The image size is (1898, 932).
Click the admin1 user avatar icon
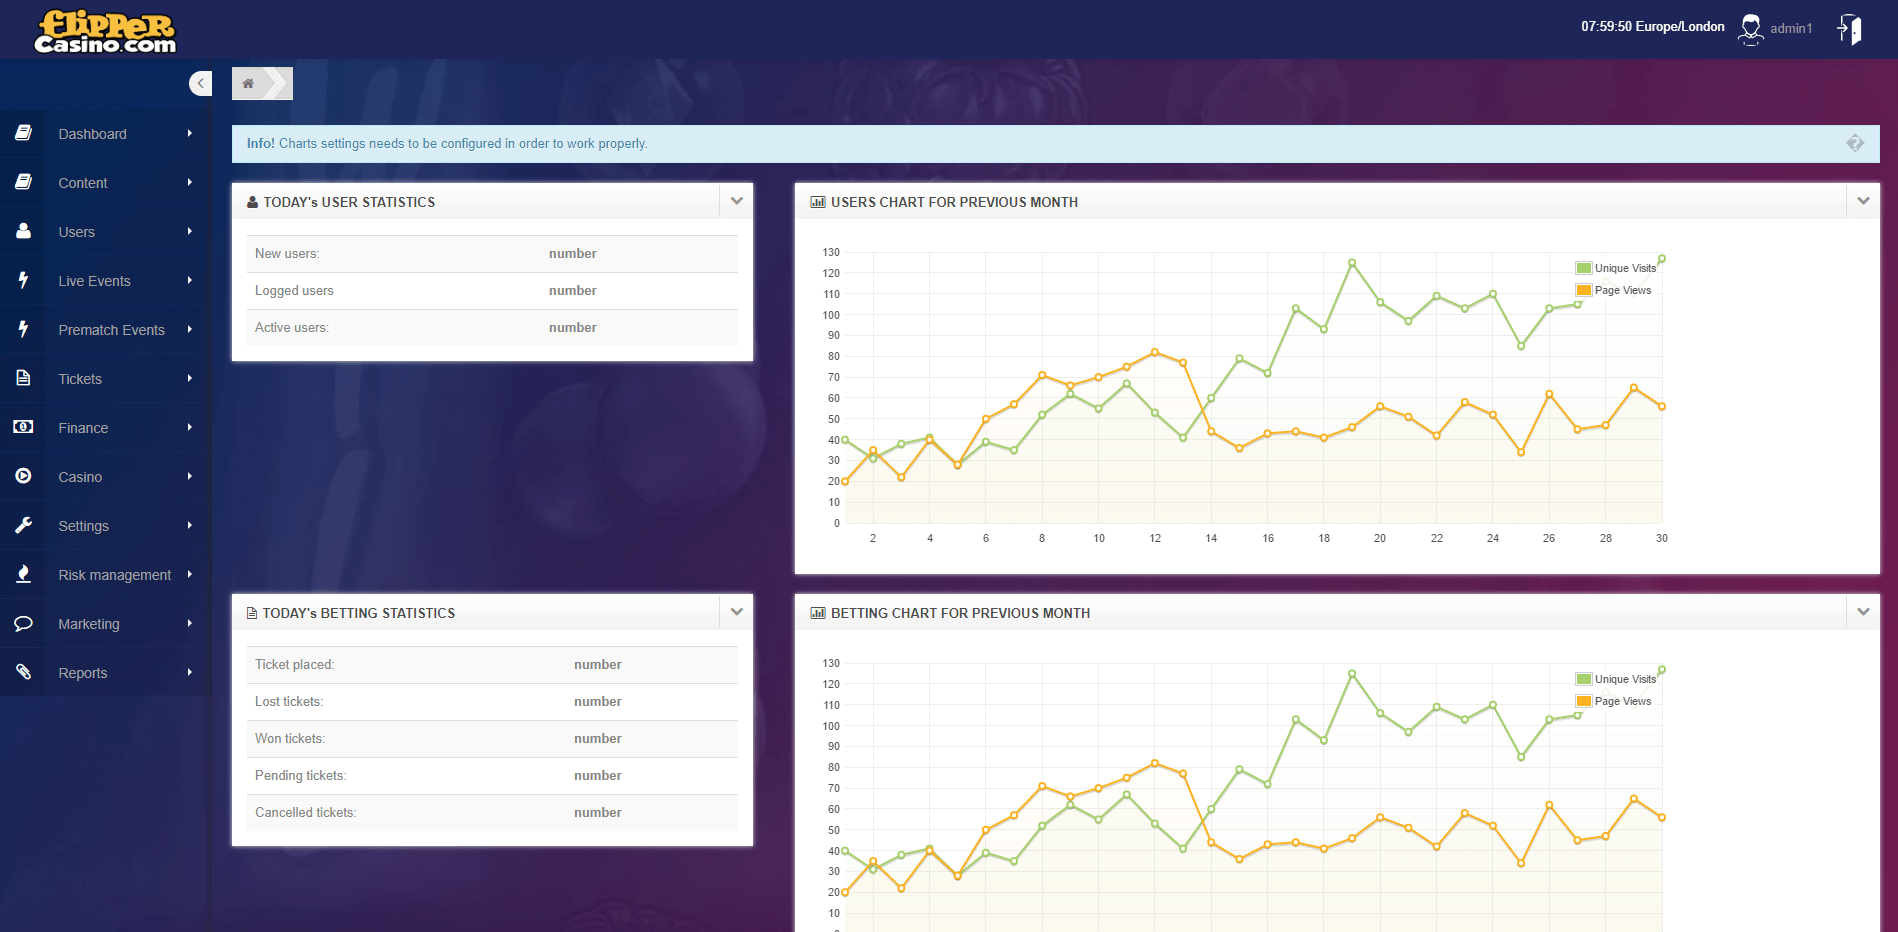(1750, 29)
